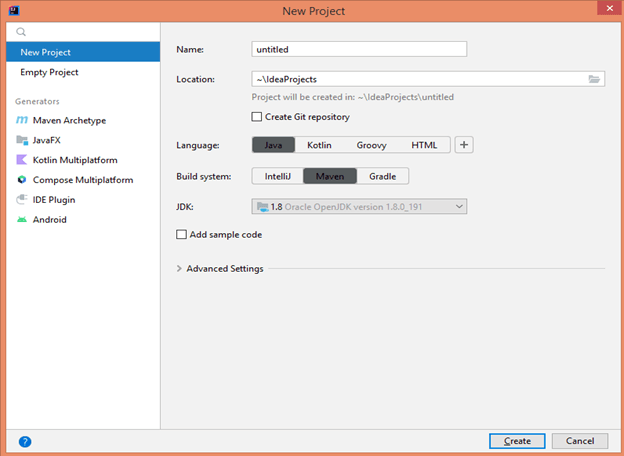Viewport: 624px width, 456px height.
Task: Click the IntelliJ IDEA logo in title bar
Action: pos(14,10)
